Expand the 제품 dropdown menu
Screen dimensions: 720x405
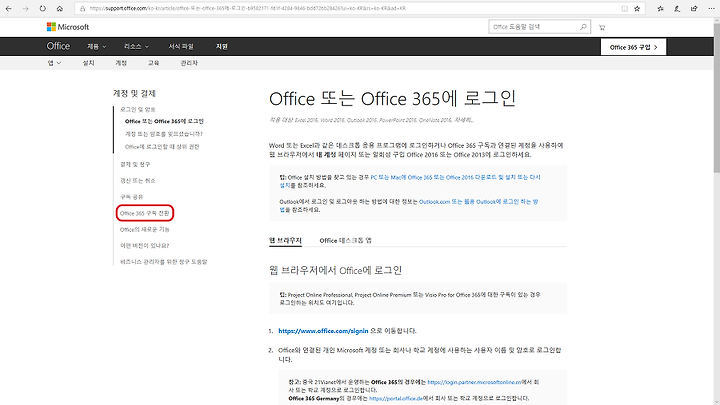coord(96,47)
